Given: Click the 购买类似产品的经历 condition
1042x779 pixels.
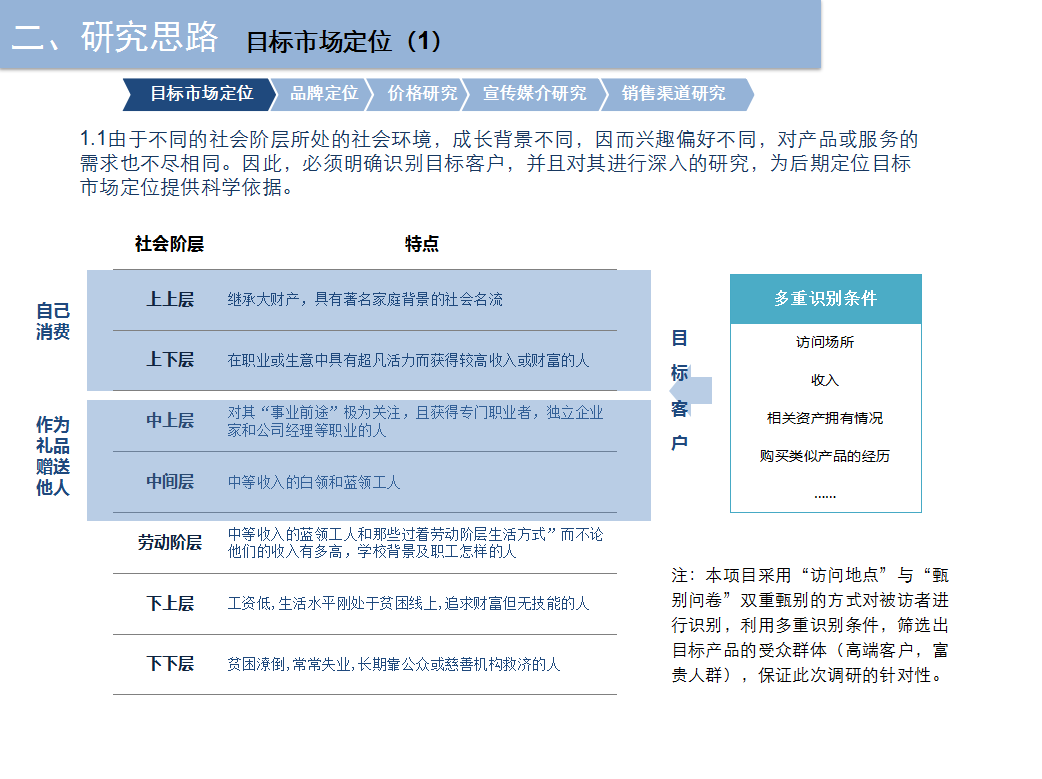Looking at the screenshot, I should pyautogui.click(x=825, y=456).
